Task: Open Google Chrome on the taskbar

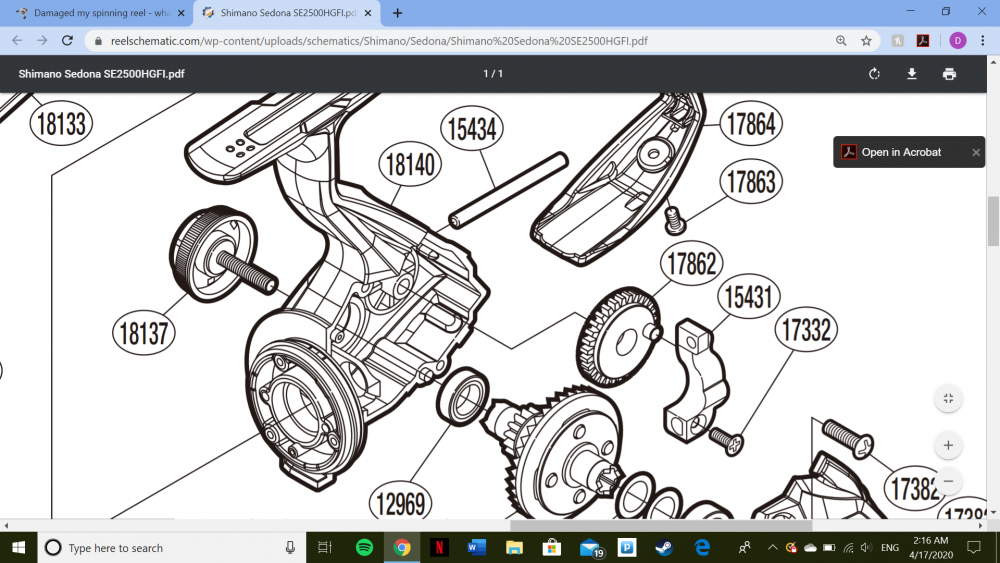Action: [x=402, y=548]
